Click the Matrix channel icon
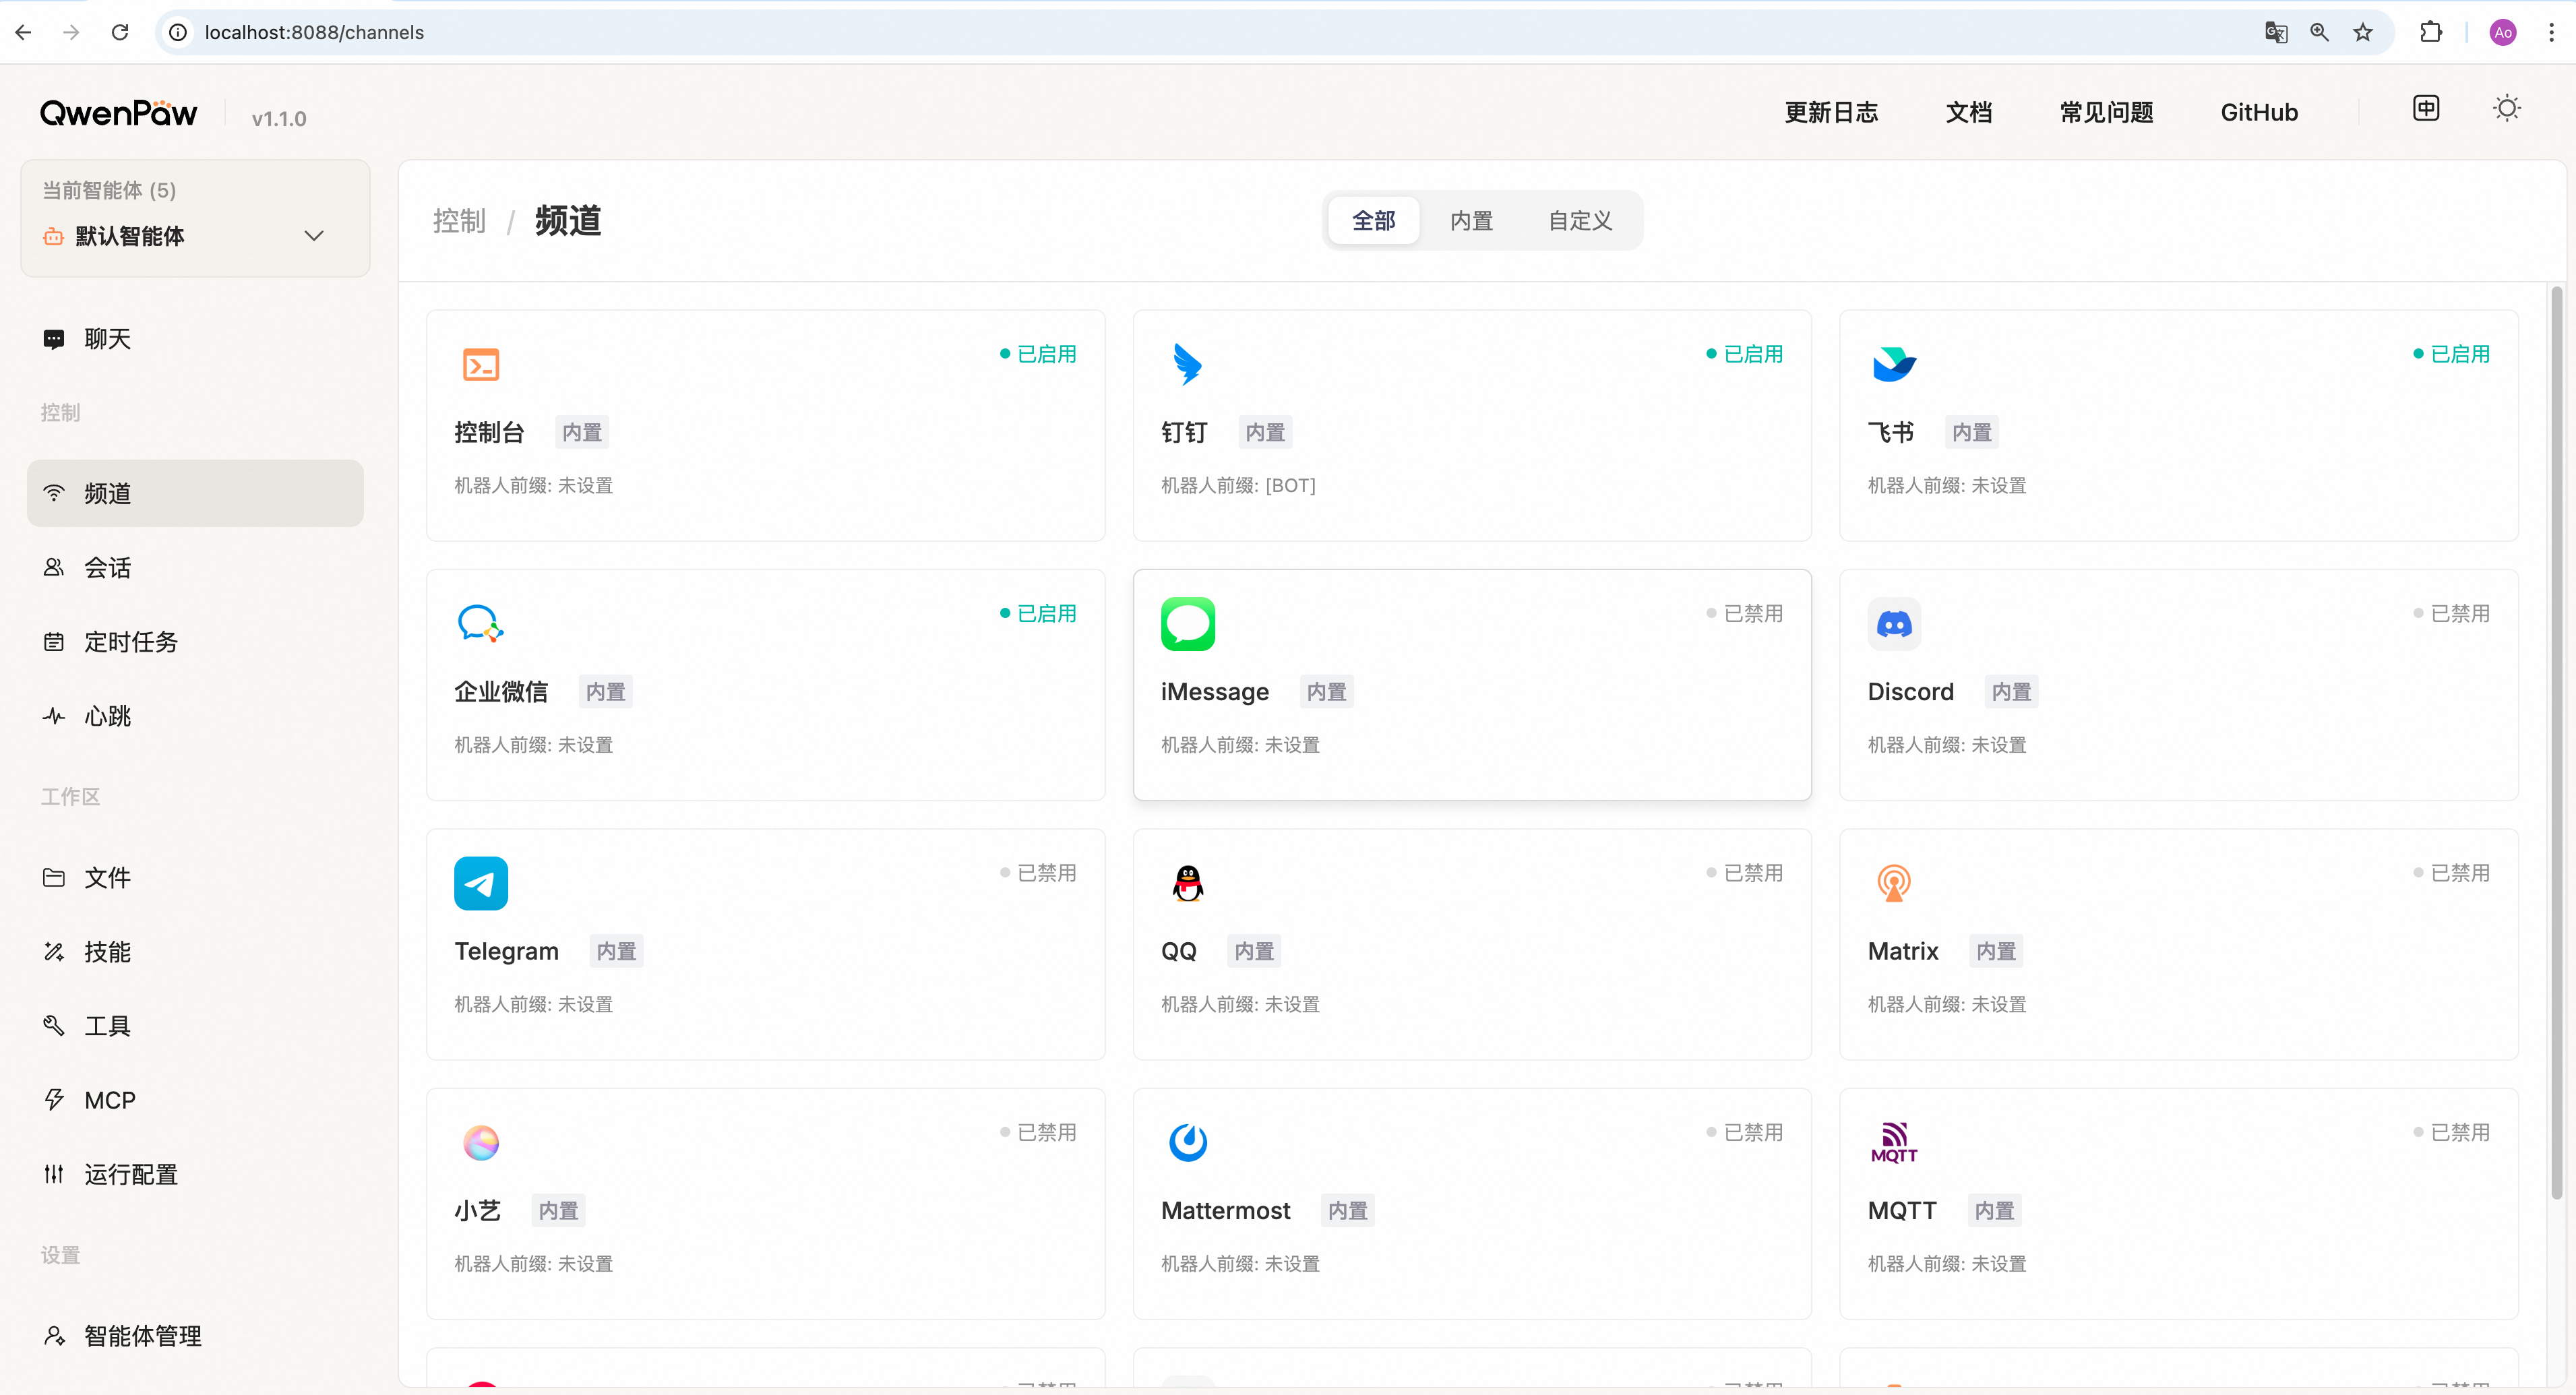 click(x=1894, y=883)
